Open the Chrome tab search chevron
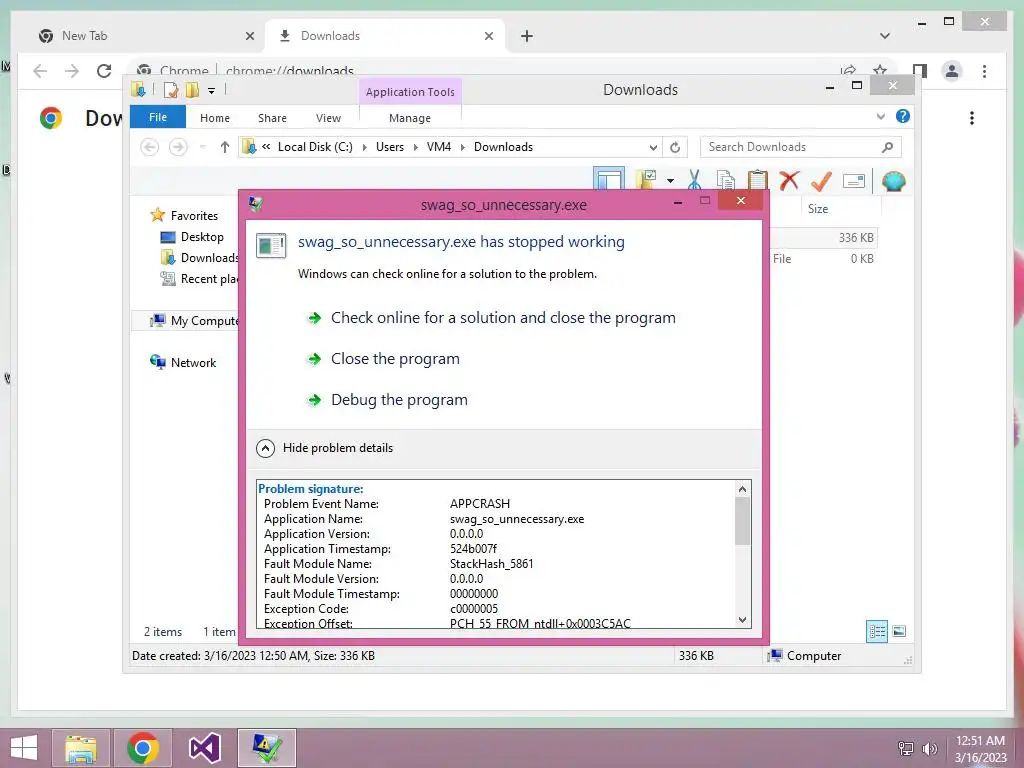 [884, 36]
